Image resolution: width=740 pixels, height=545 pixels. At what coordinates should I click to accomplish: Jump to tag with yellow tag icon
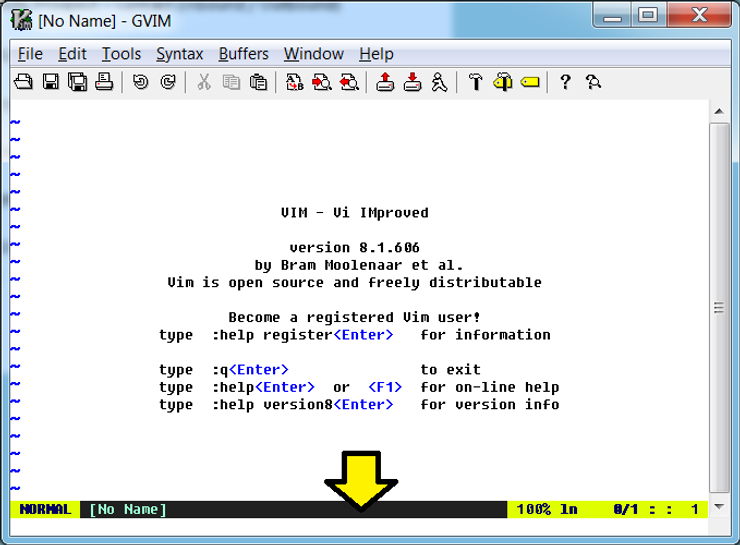click(530, 83)
